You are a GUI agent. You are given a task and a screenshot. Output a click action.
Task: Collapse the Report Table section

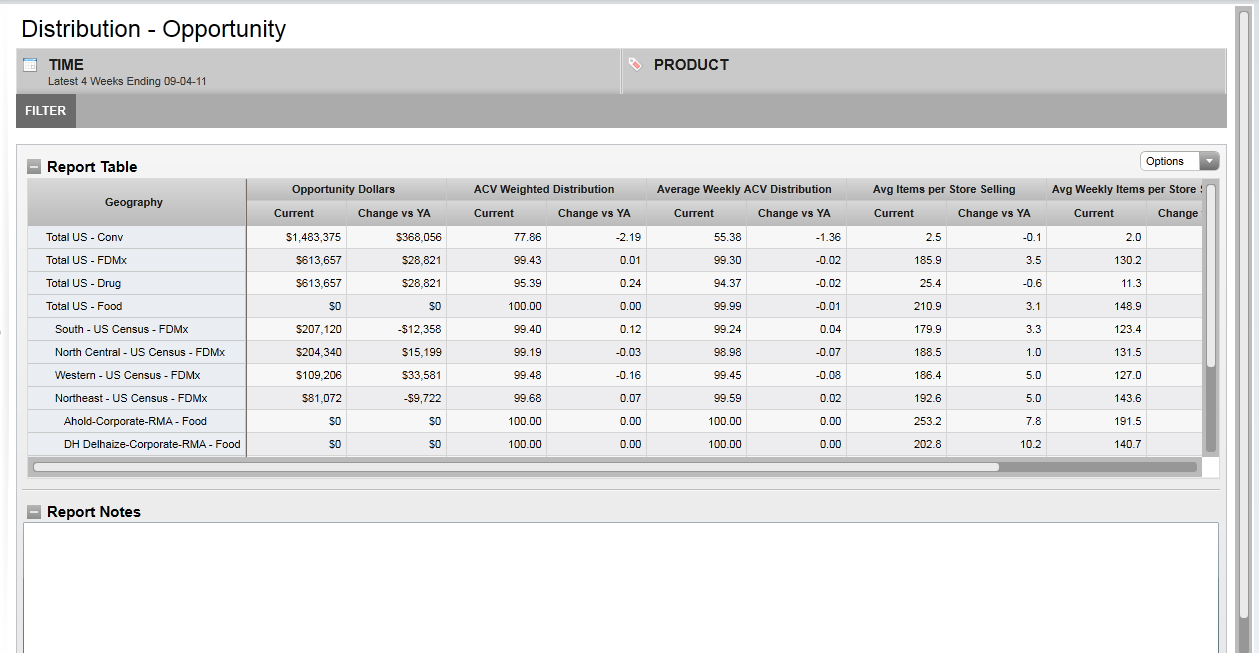34,167
